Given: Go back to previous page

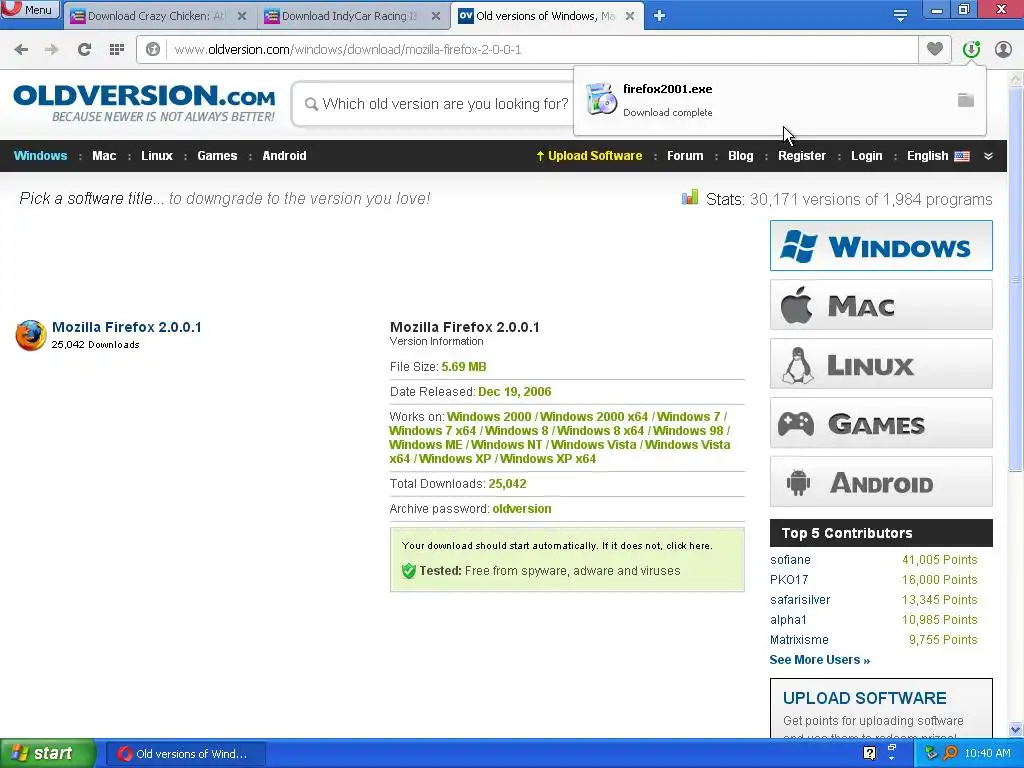Looking at the screenshot, I should [21, 50].
